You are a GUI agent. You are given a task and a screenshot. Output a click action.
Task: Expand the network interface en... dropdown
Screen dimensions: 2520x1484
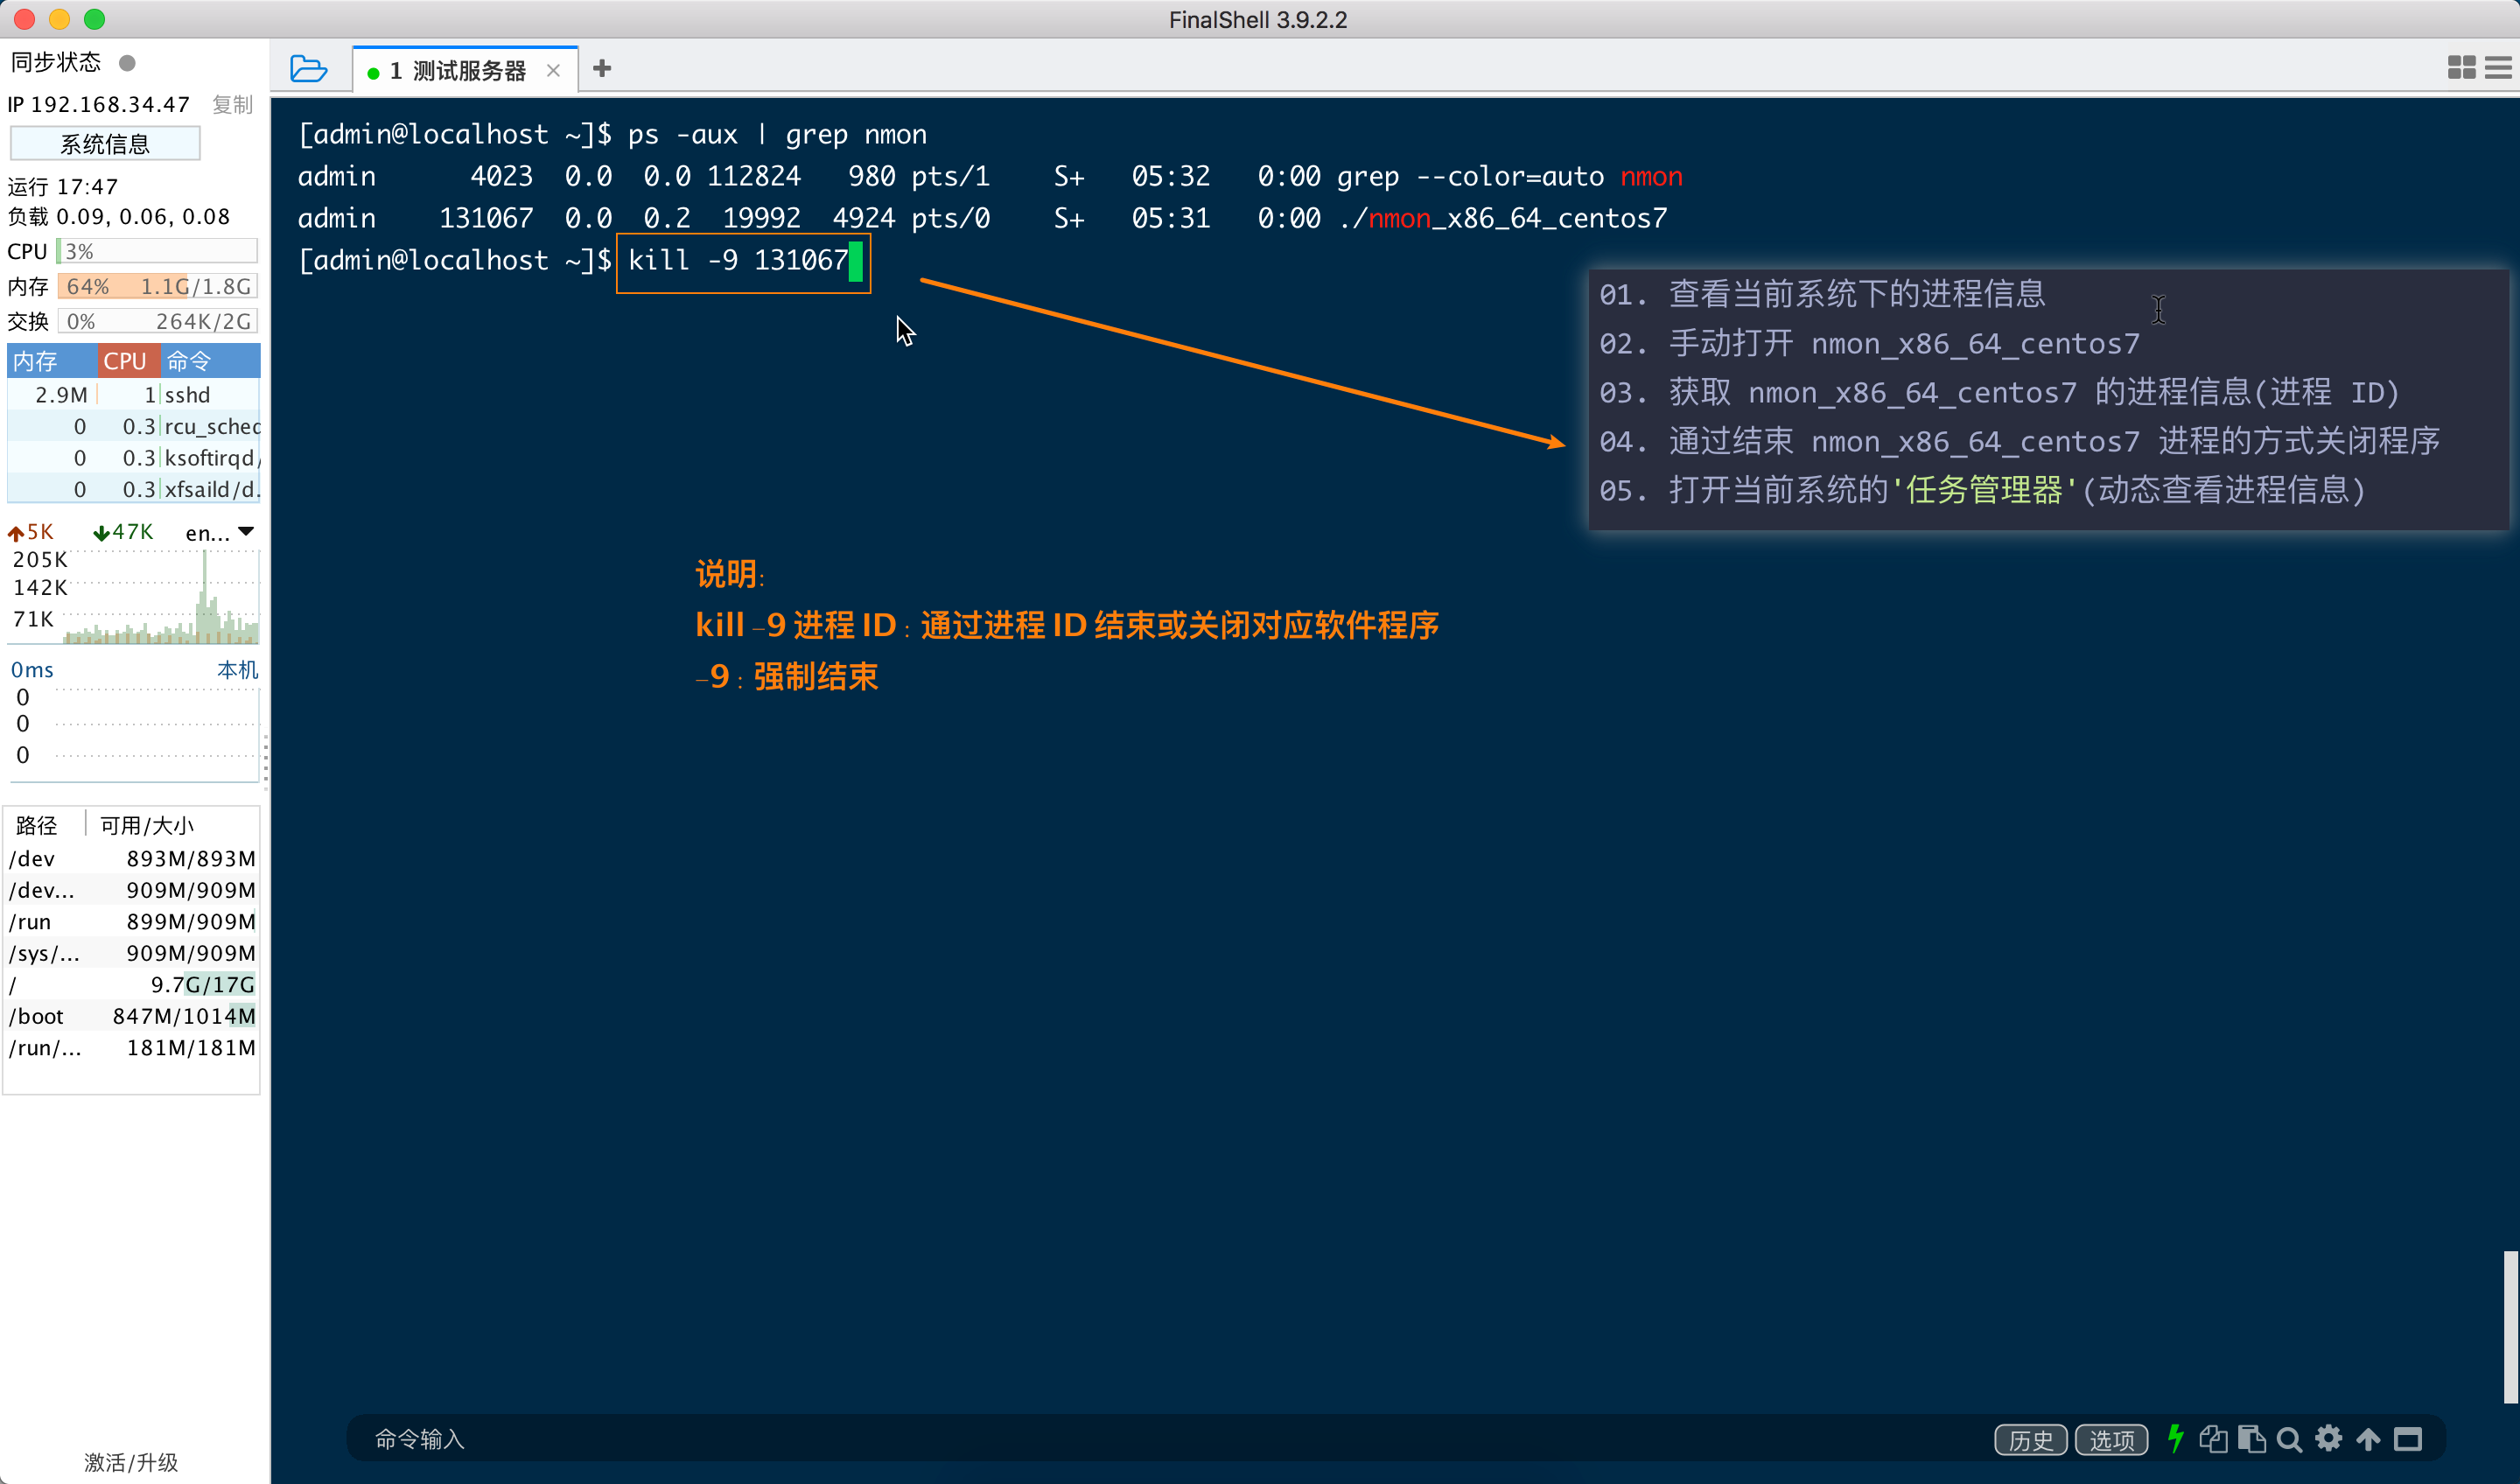pyautogui.click(x=246, y=532)
